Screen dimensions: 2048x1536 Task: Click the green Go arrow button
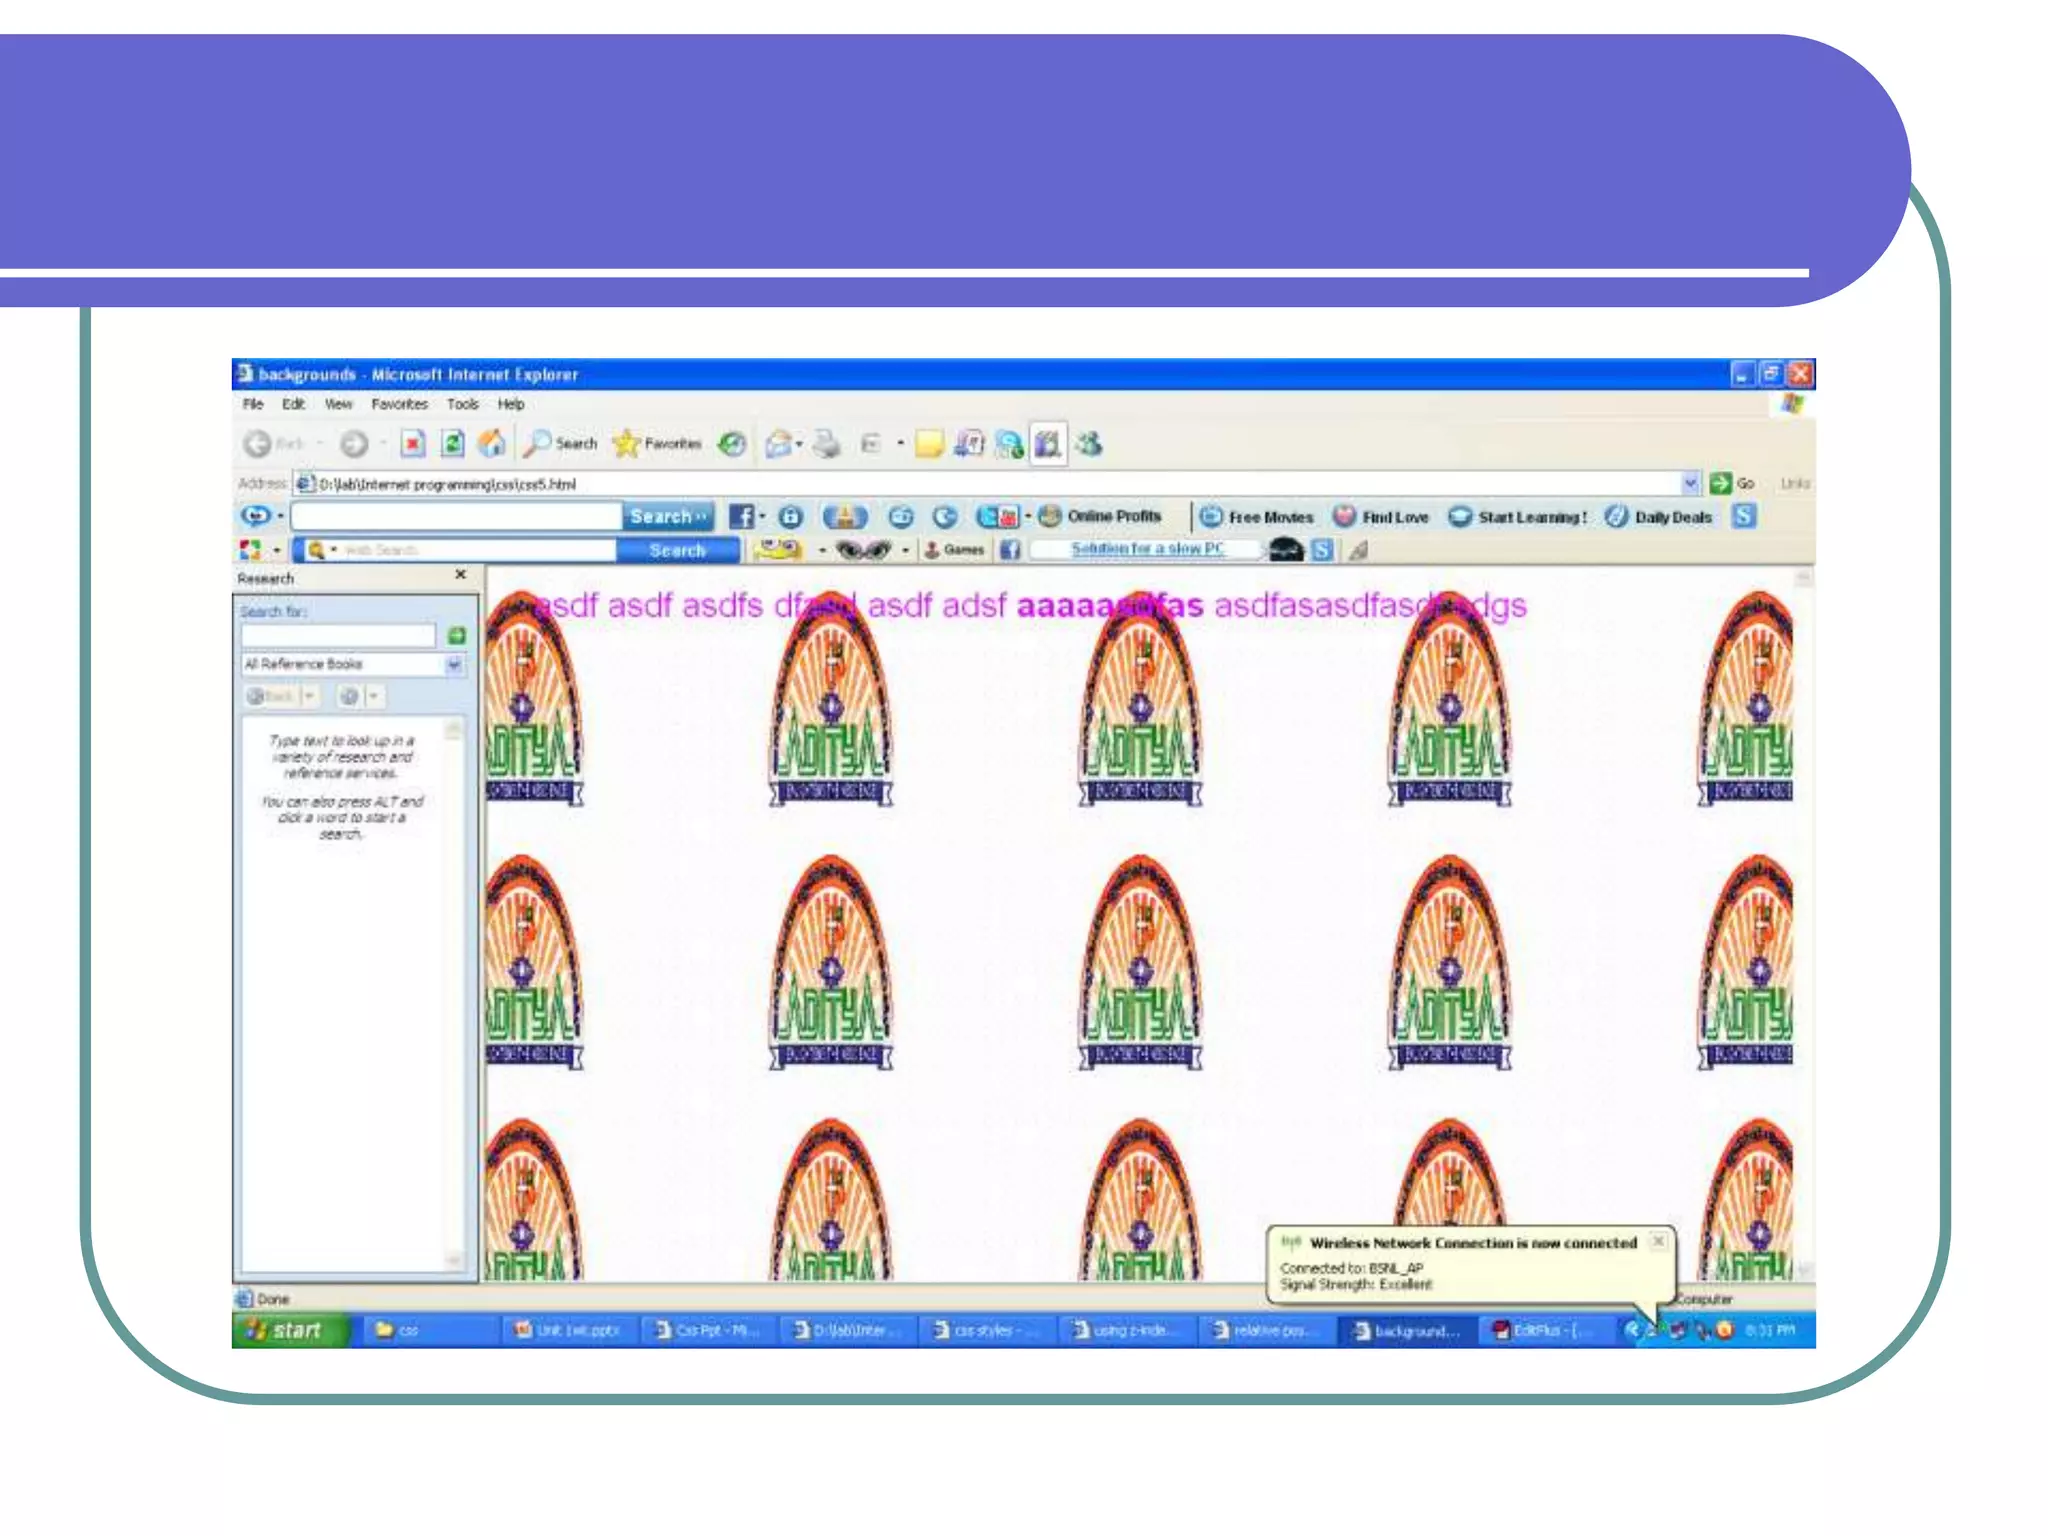(1720, 483)
